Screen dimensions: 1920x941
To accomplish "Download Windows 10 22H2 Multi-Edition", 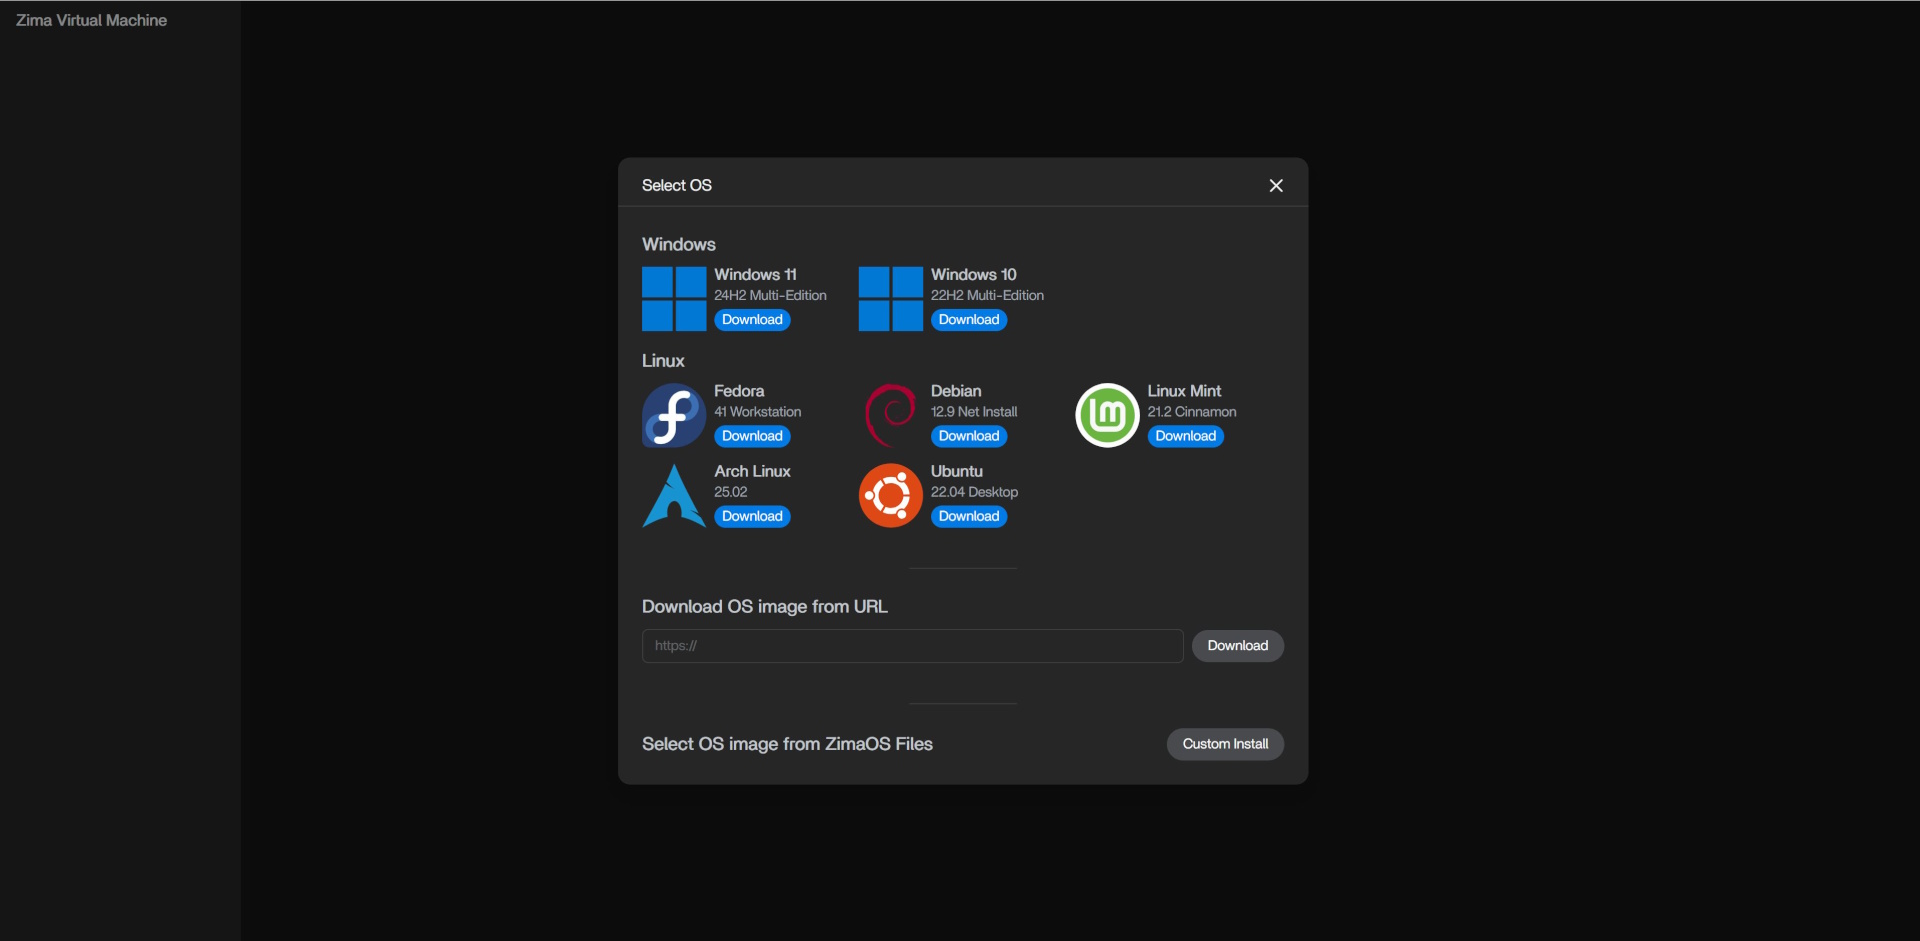I will (968, 320).
